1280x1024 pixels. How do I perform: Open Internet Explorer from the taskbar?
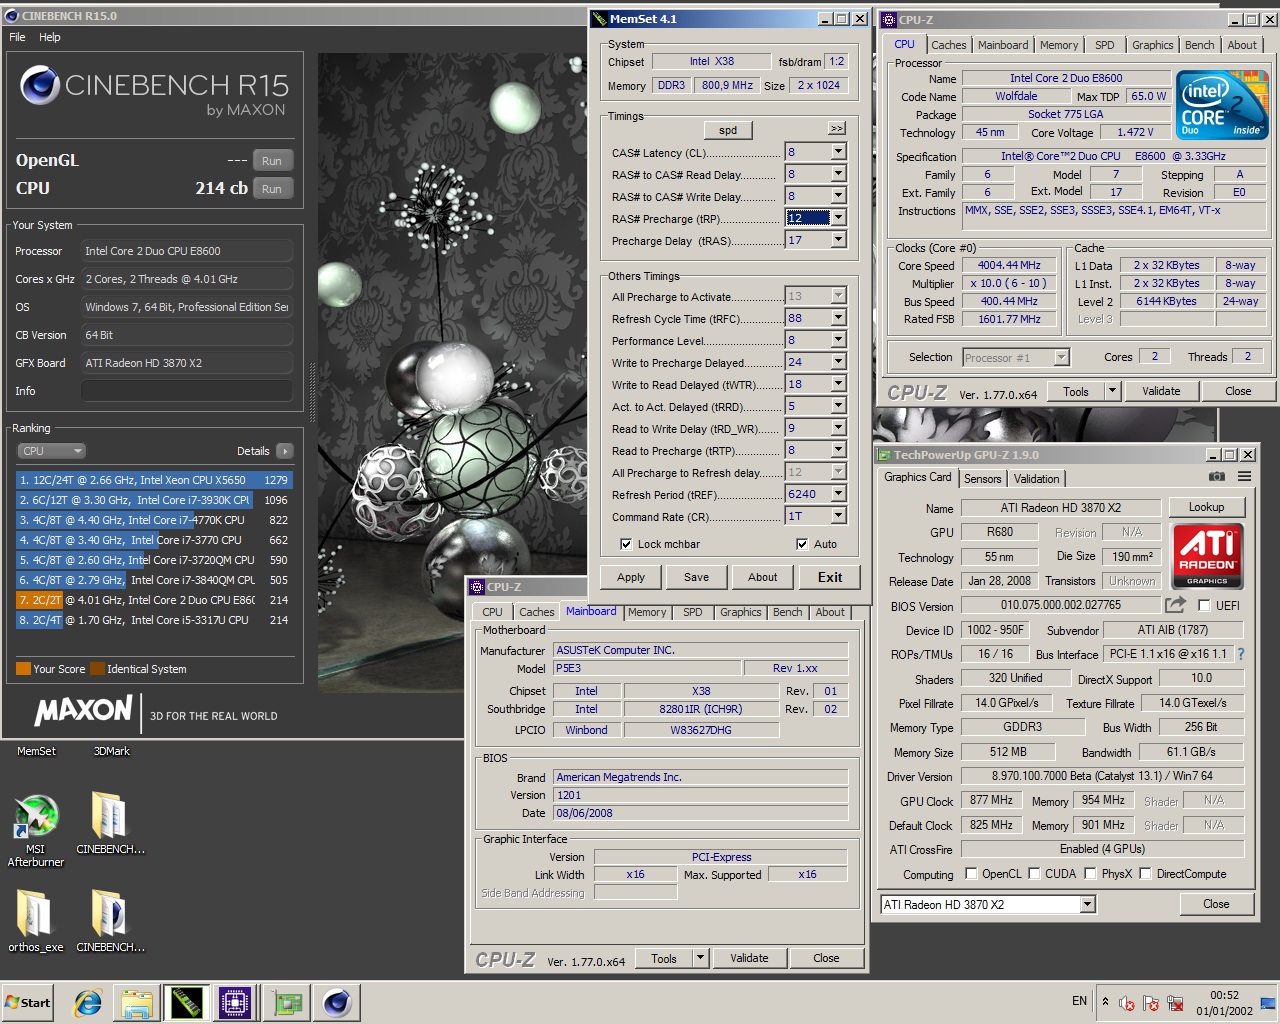click(88, 1002)
